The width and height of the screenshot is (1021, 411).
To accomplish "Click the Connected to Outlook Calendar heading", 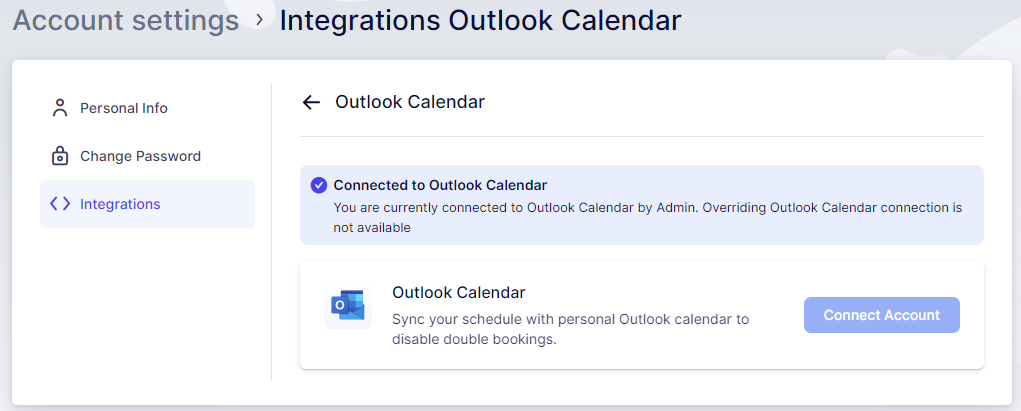I will [x=440, y=185].
